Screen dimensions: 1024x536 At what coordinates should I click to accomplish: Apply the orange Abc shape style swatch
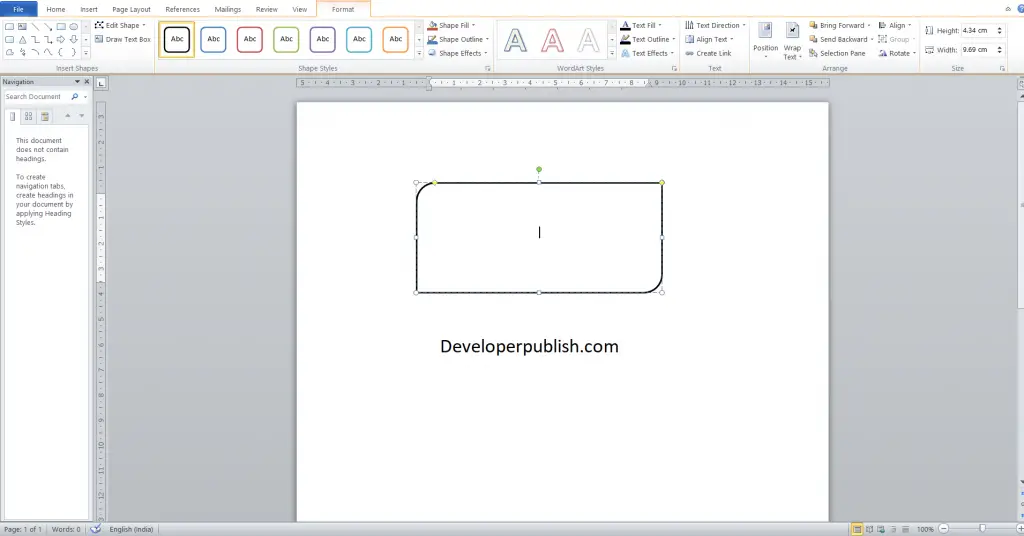pos(396,39)
